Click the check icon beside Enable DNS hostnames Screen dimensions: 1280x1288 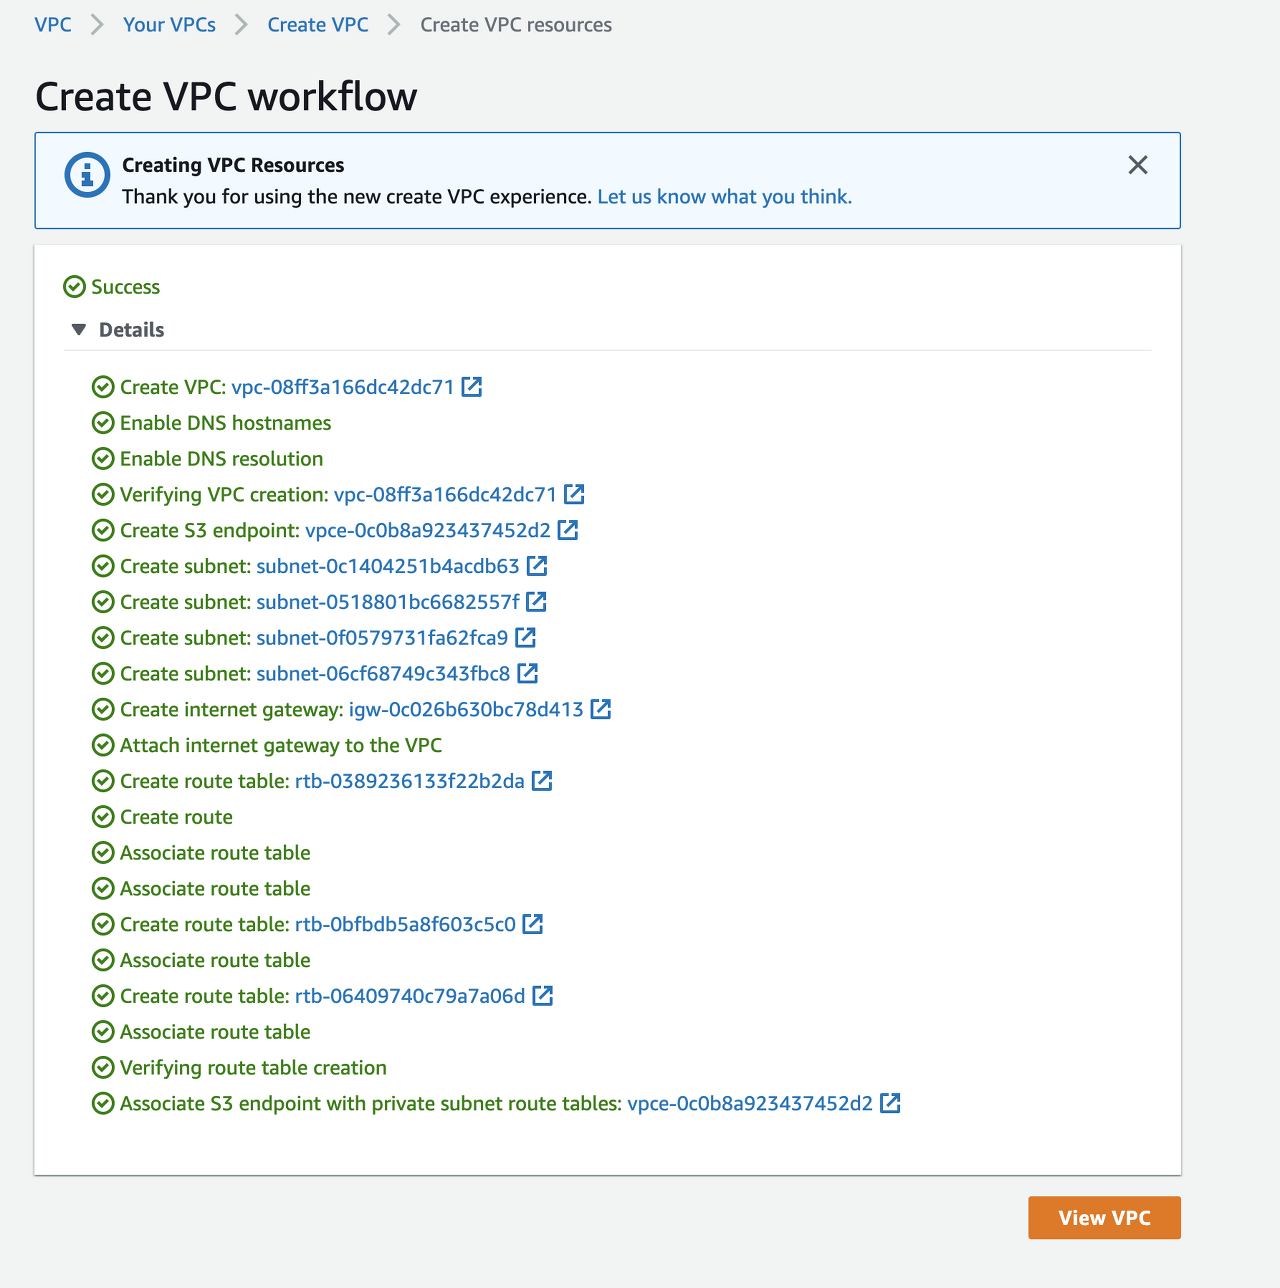tap(103, 423)
